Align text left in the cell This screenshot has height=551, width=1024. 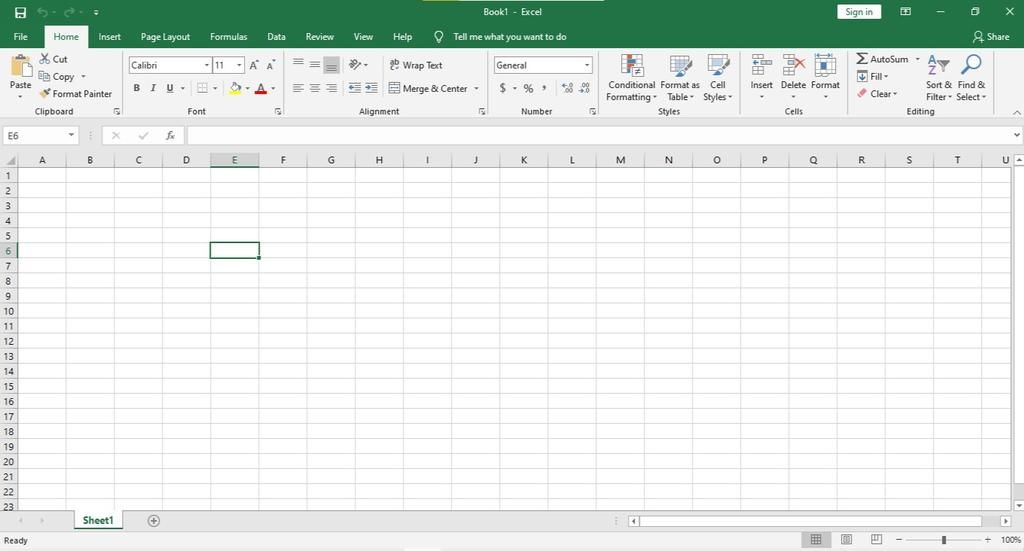click(x=298, y=88)
